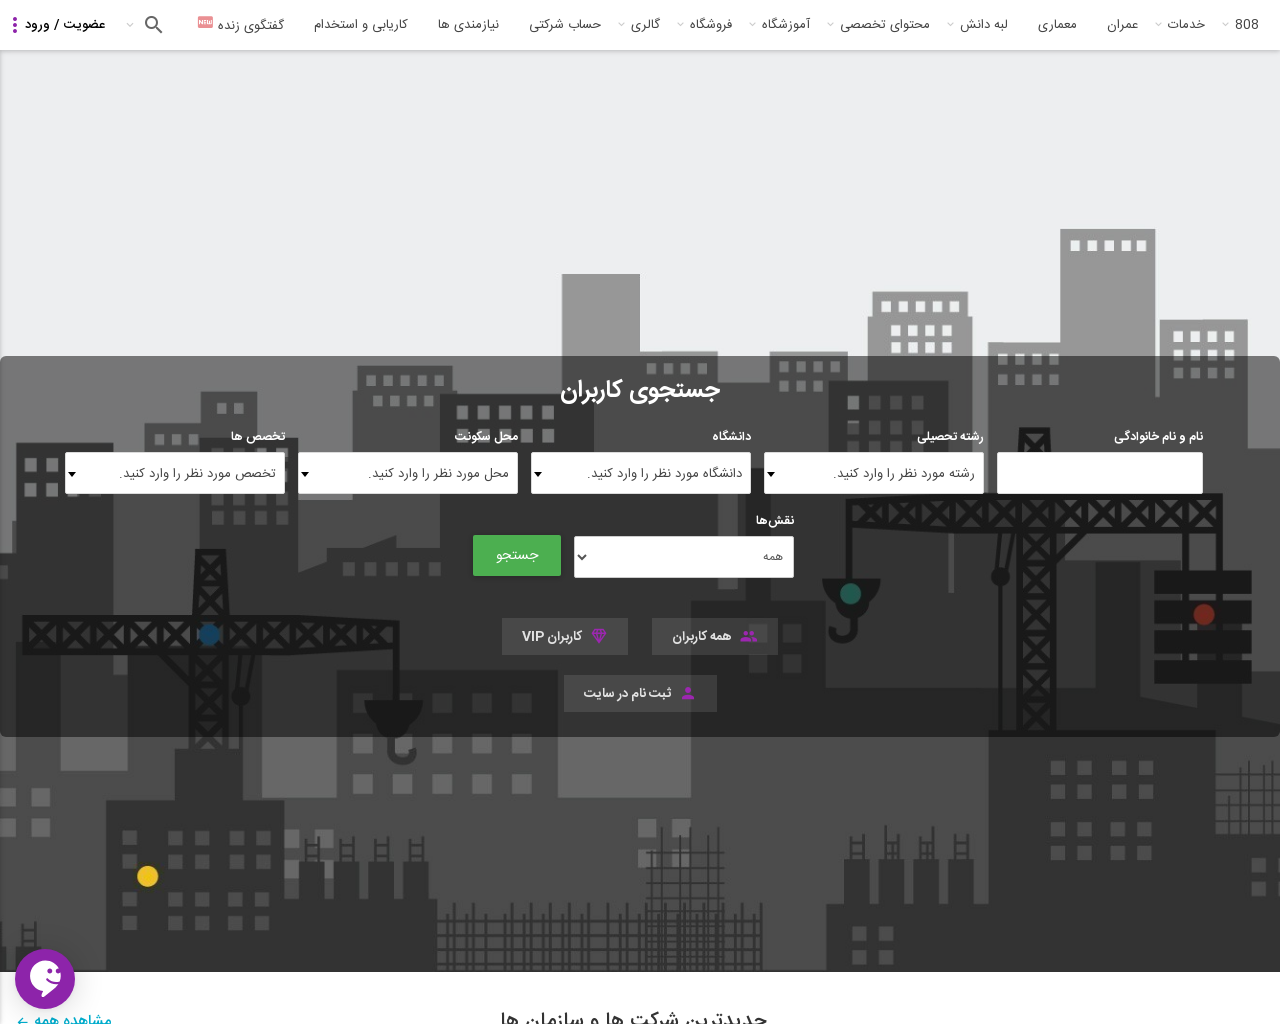This screenshot has width=1280, height=1024.
Task: Click the vertical three-dot menu icon top left
Action: 13,24
